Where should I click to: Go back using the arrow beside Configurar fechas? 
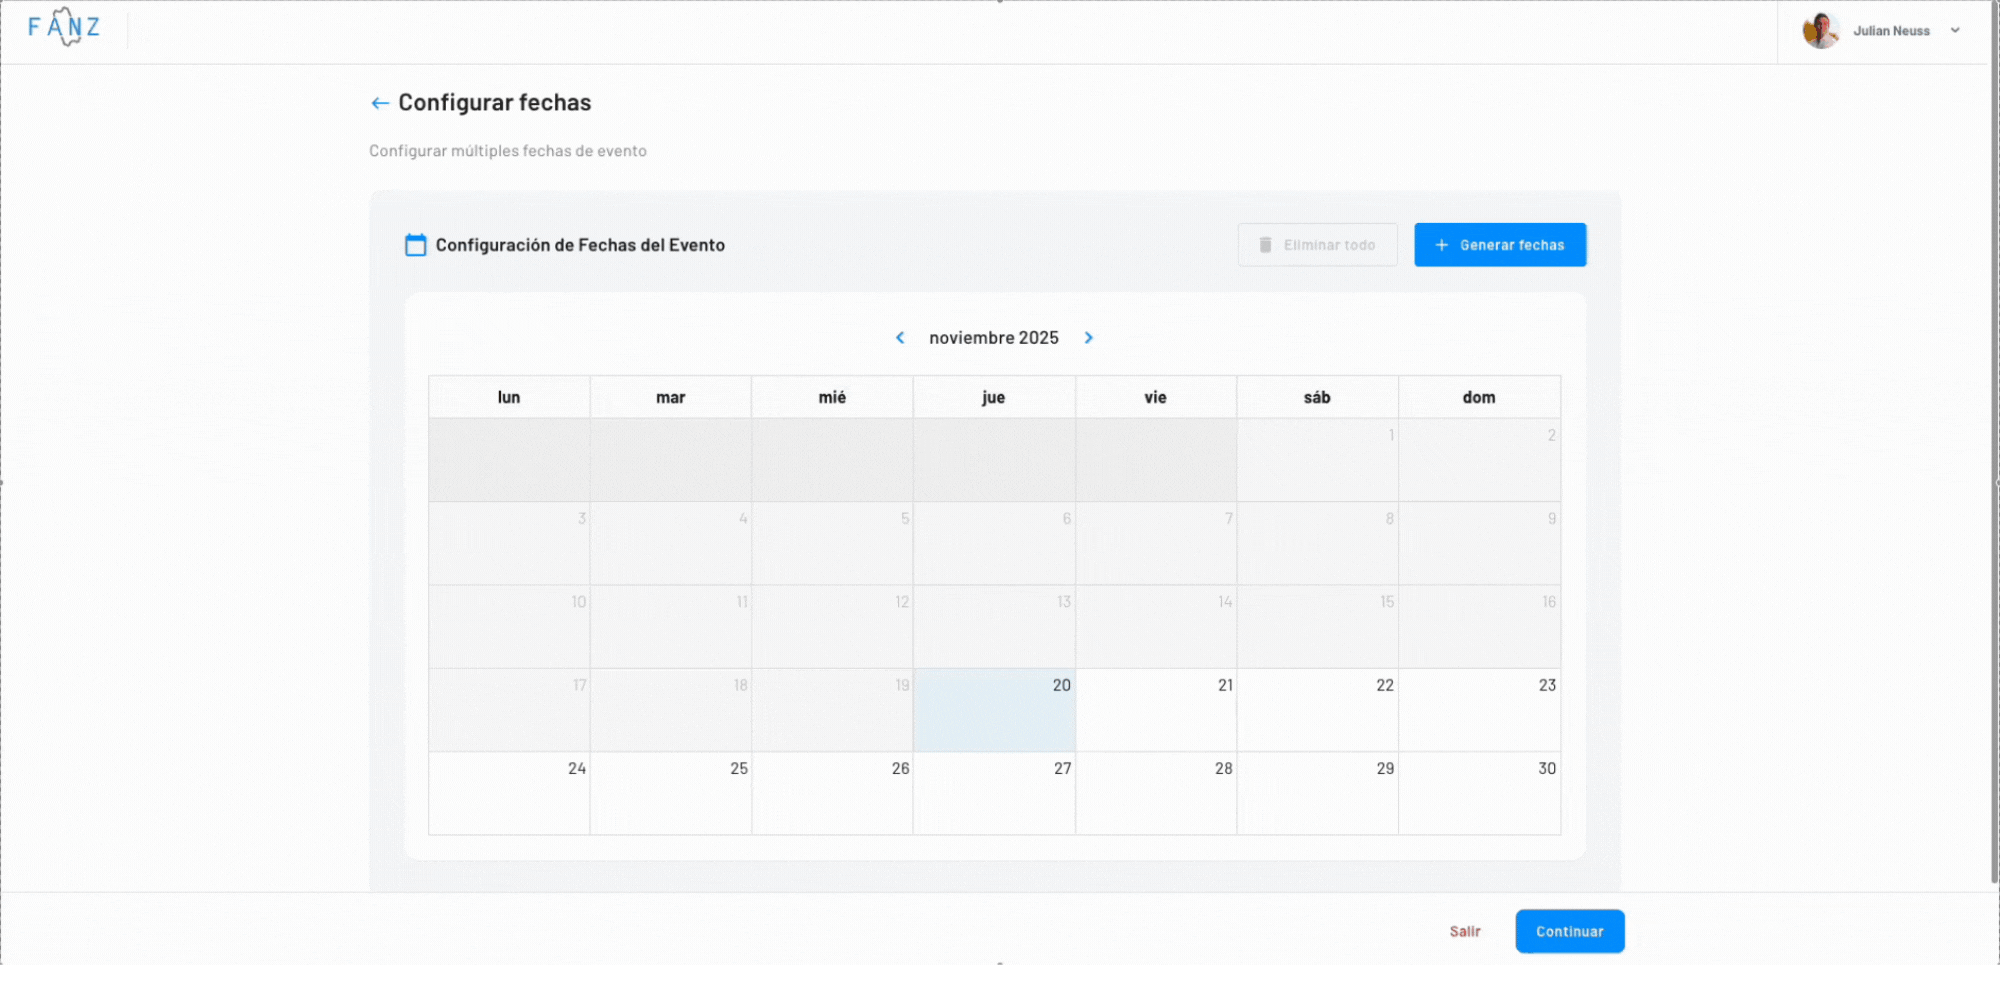pos(380,103)
